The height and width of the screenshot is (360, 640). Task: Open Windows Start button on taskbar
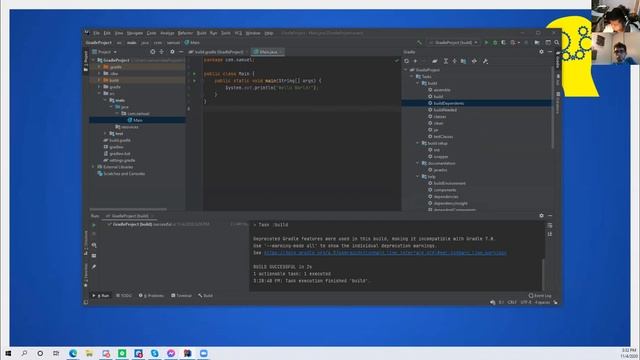[8, 353]
